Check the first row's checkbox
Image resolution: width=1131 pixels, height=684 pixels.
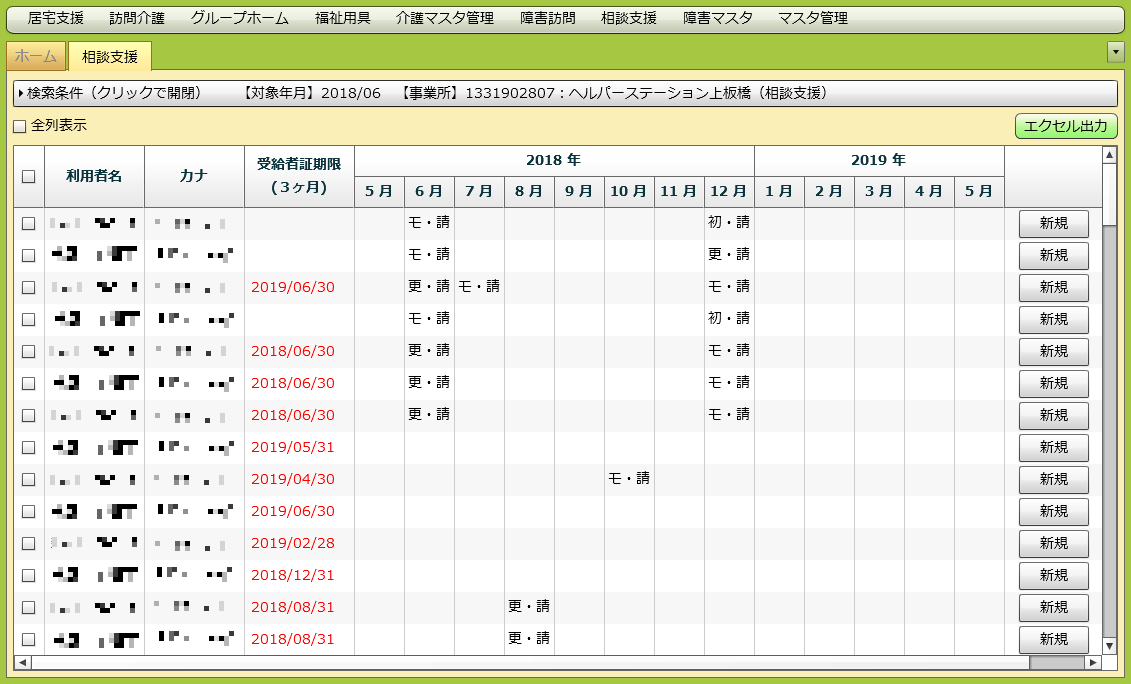click(x=28, y=224)
